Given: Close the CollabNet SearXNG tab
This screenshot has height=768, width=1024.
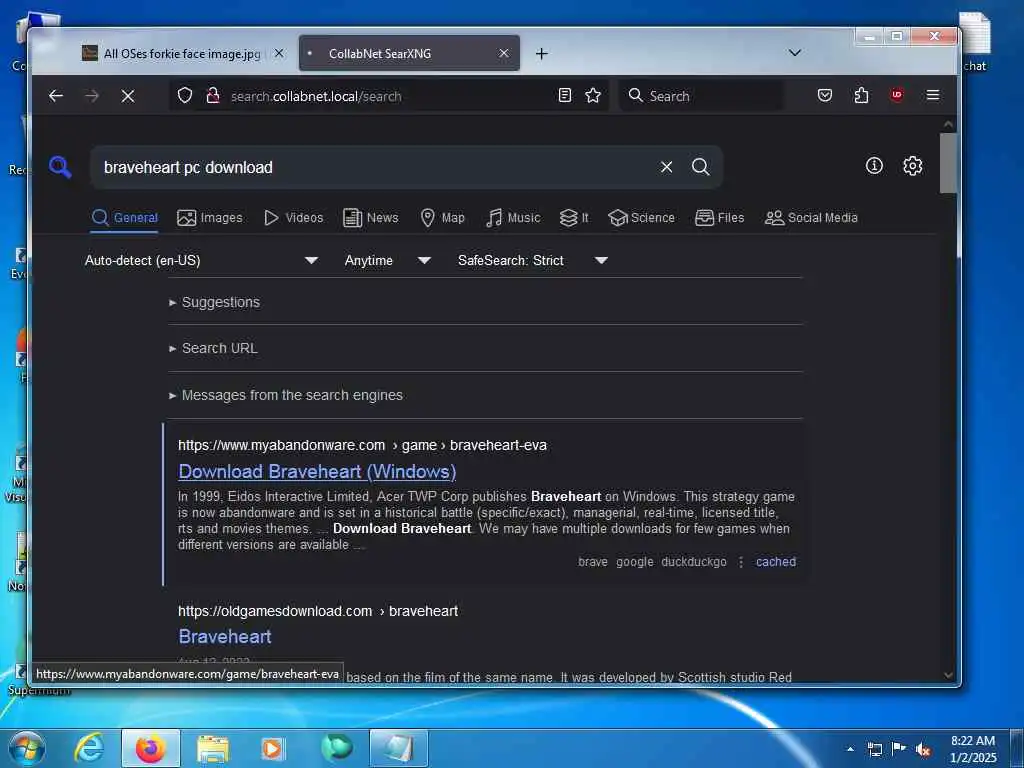Looking at the screenshot, I should (x=504, y=54).
